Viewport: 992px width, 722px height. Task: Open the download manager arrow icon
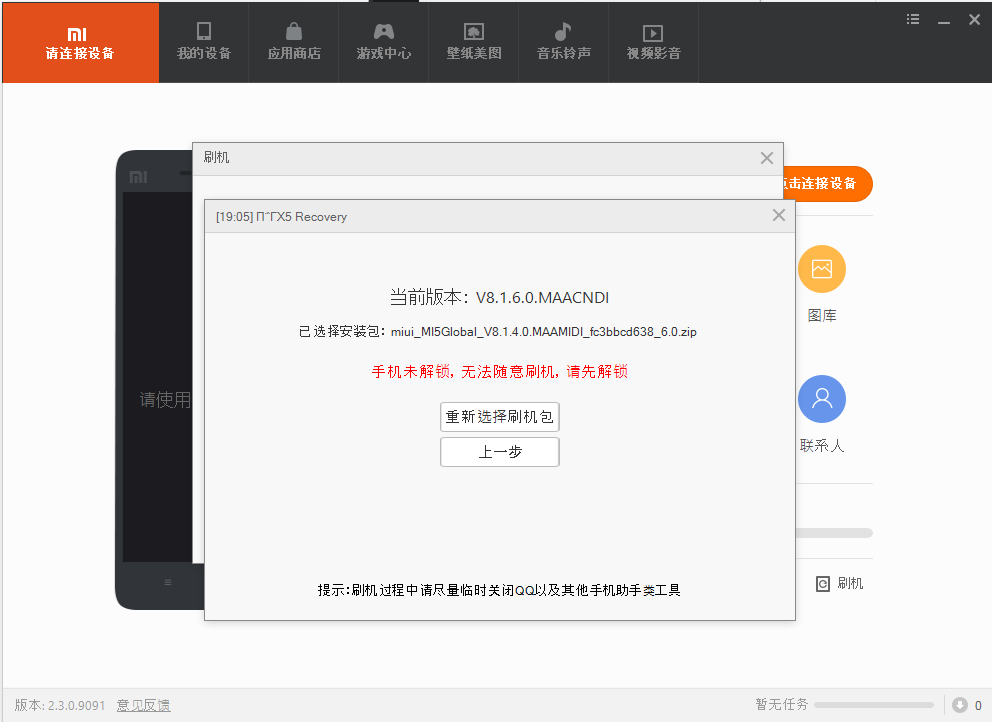(960, 705)
